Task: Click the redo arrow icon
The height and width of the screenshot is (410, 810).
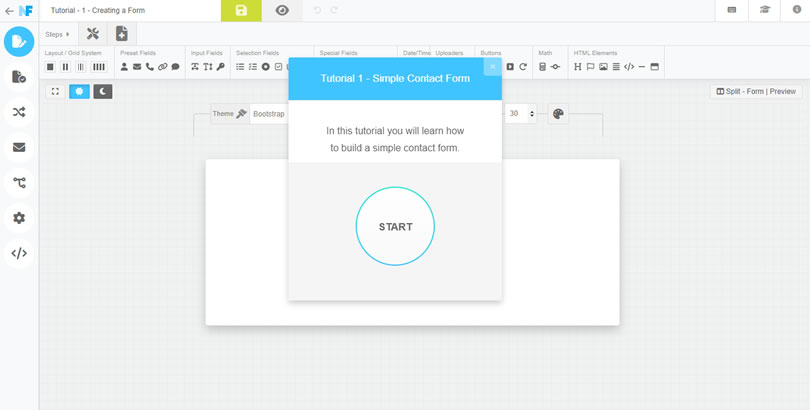Action: [x=334, y=10]
